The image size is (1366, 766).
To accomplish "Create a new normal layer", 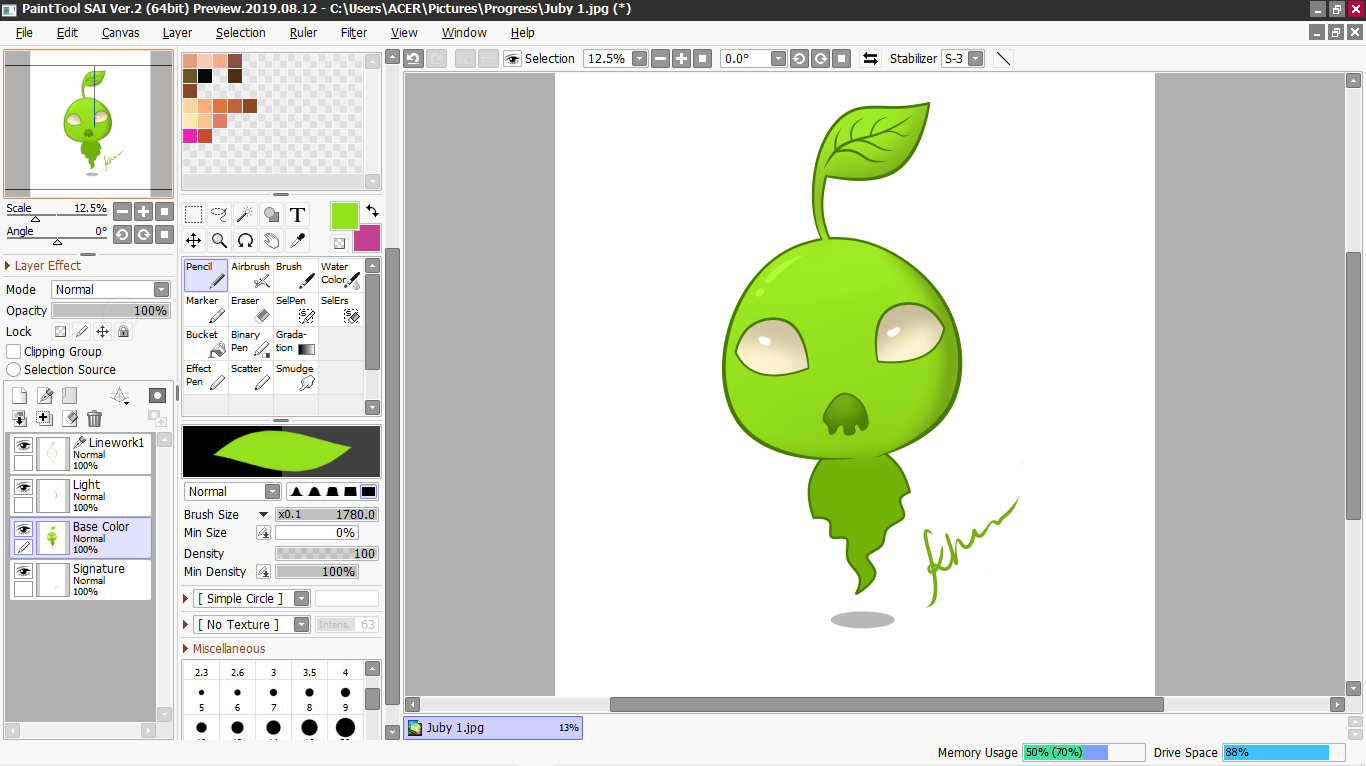I will 19,395.
